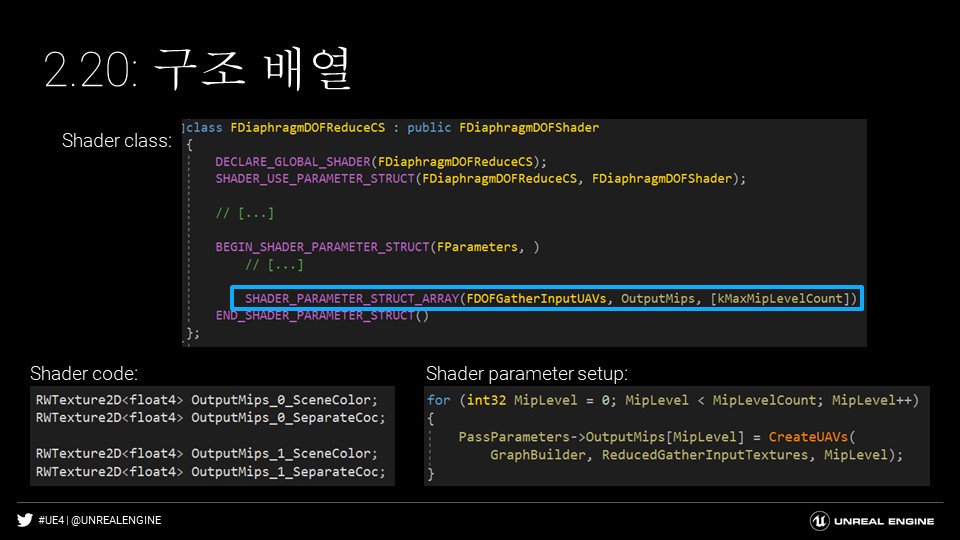The image size is (960, 540).
Task: Click the SHADER_USE_PARAMETER_STRUCT line
Action: click(480, 179)
